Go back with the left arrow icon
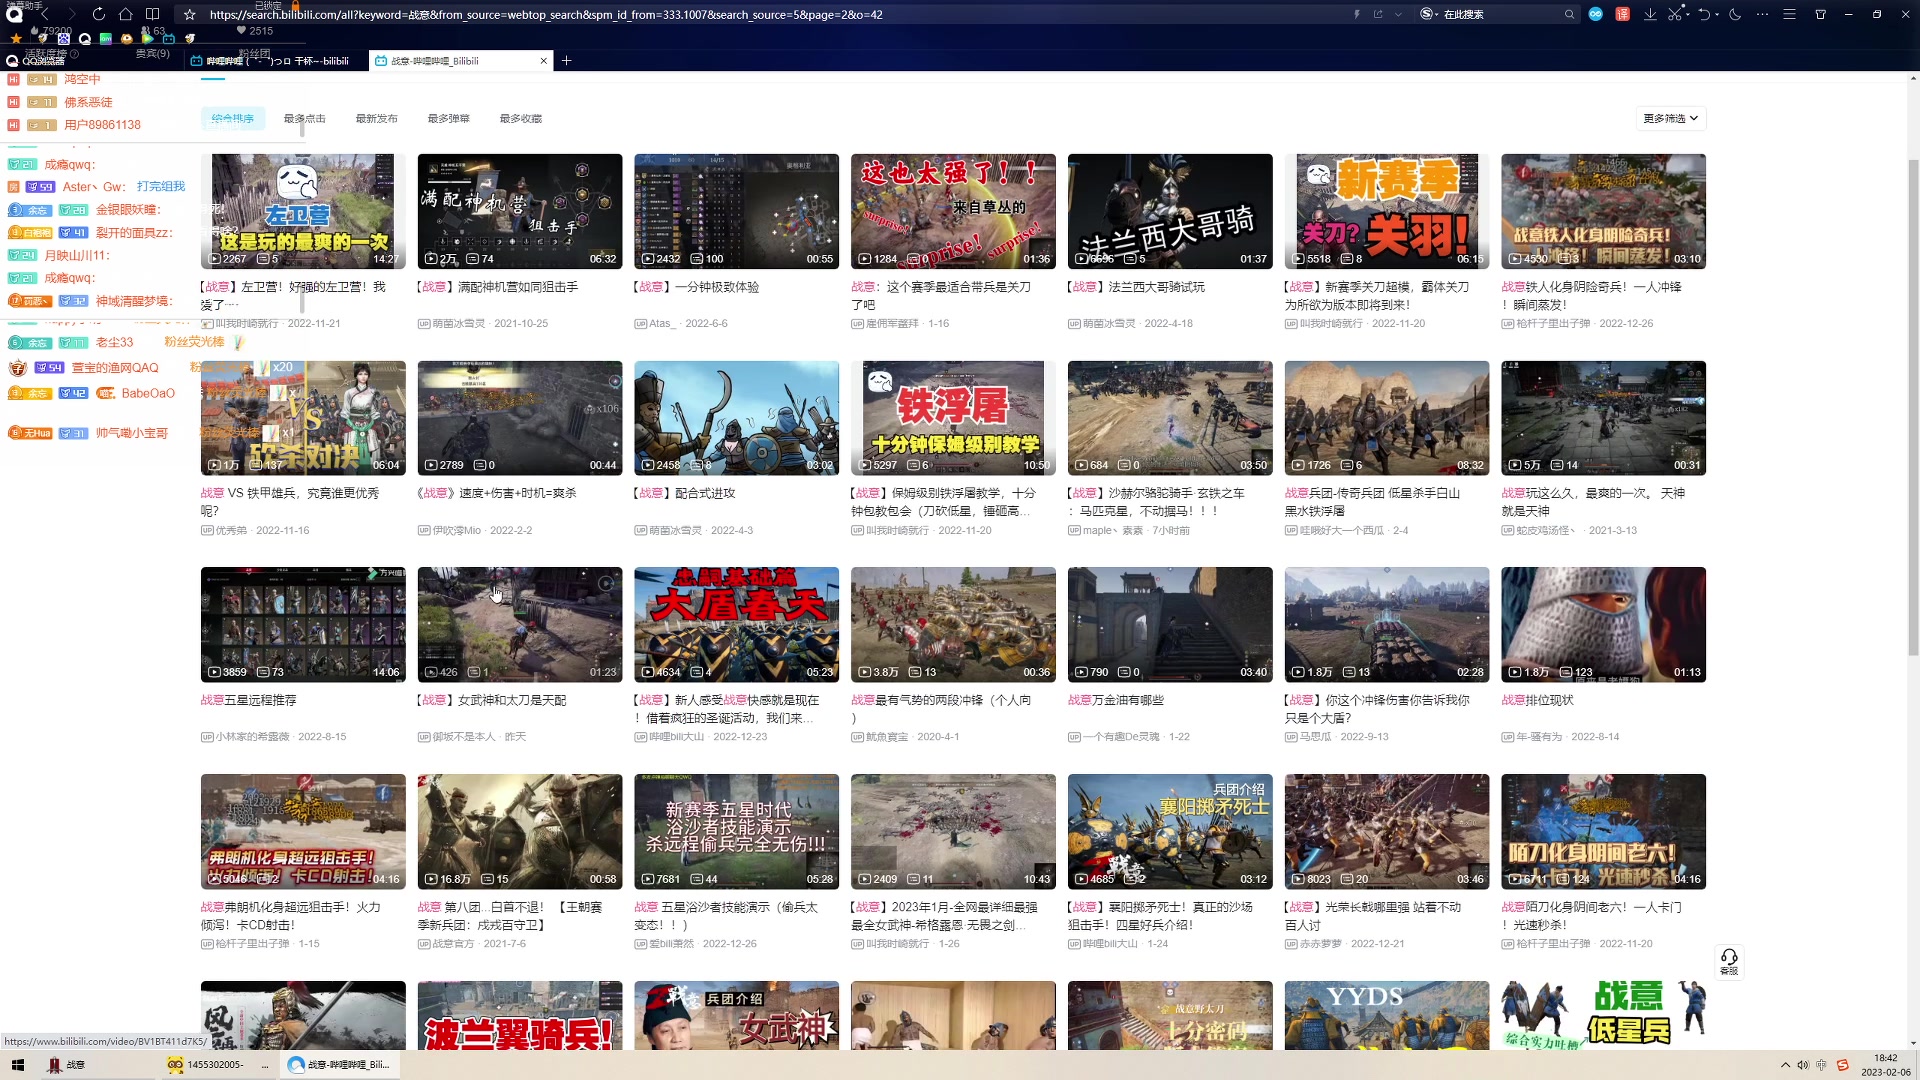1920x1080 pixels. click(x=44, y=14)
